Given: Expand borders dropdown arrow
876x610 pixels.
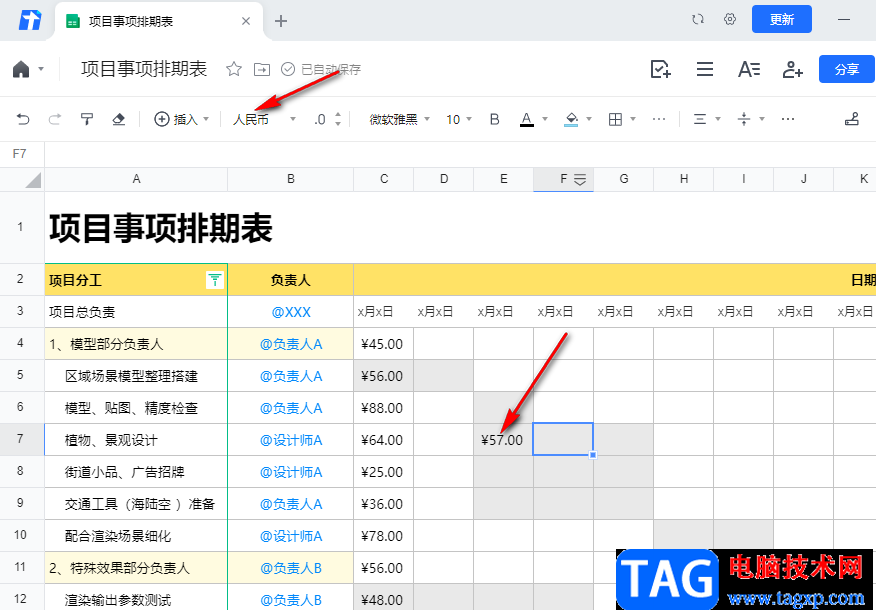Looking at the screenshot, I should [633, 119].
